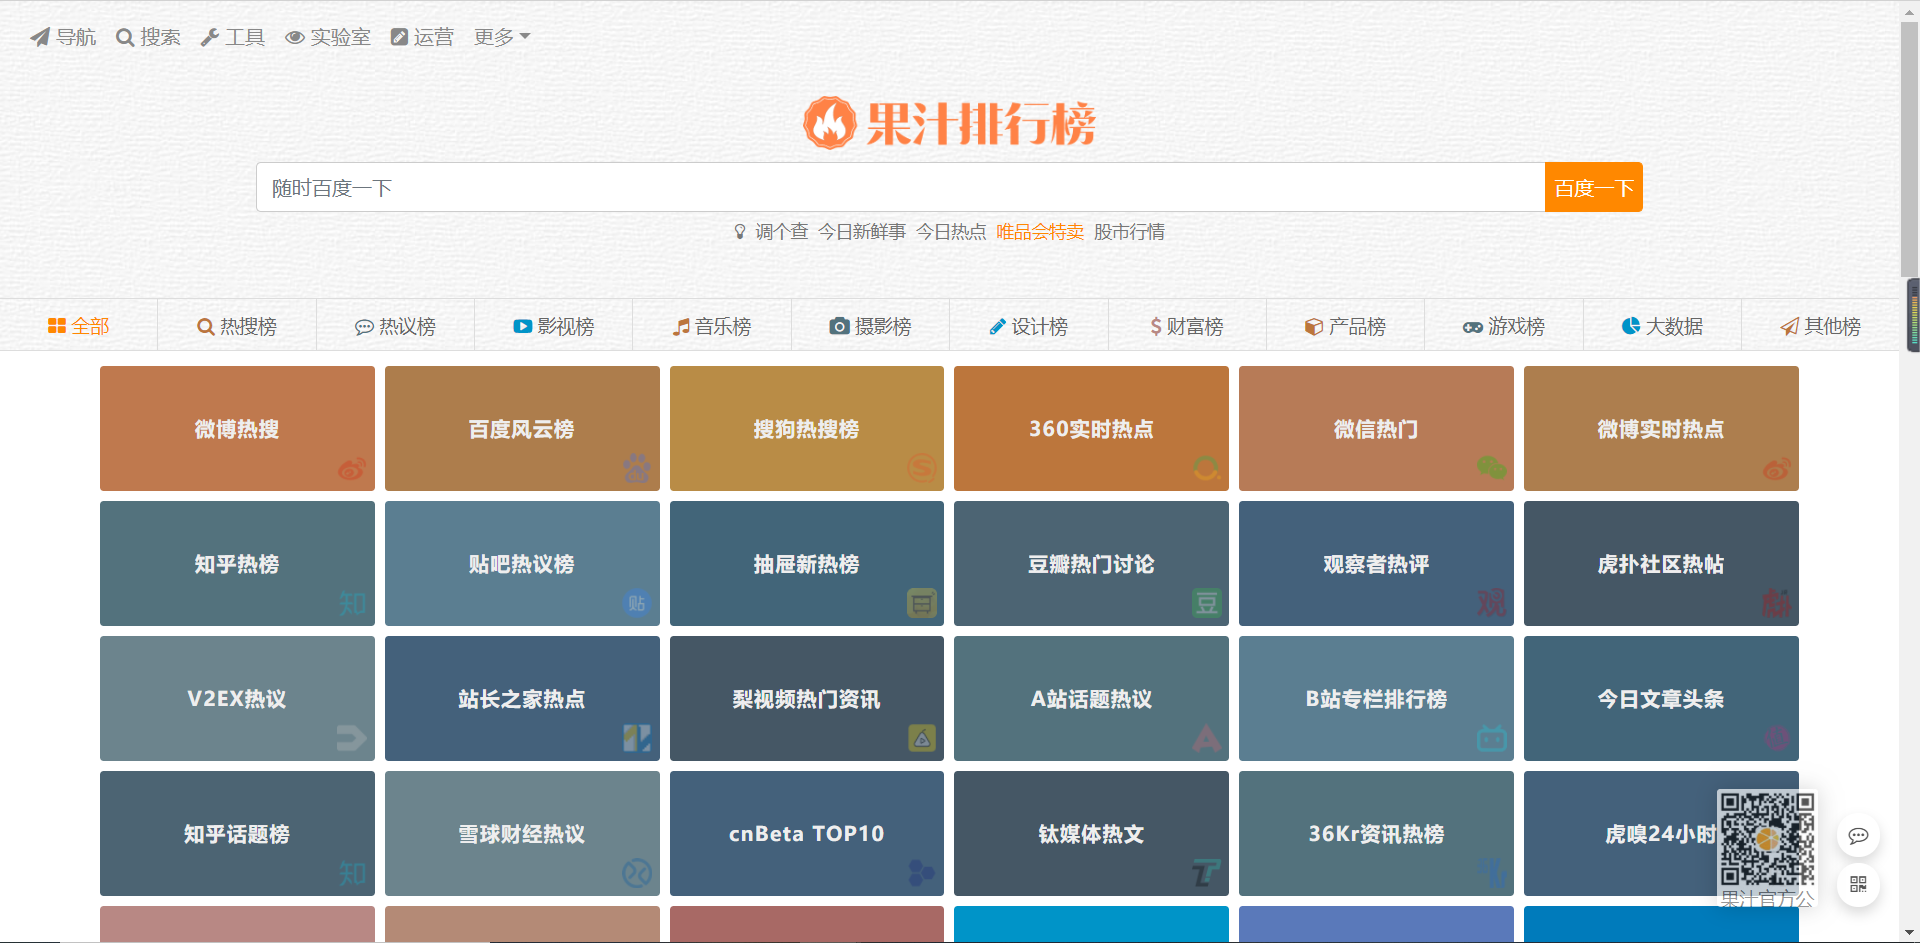Screen dimensions: 1920x943
Task: Open the 微博实时热点 card
Action: 1661,428
